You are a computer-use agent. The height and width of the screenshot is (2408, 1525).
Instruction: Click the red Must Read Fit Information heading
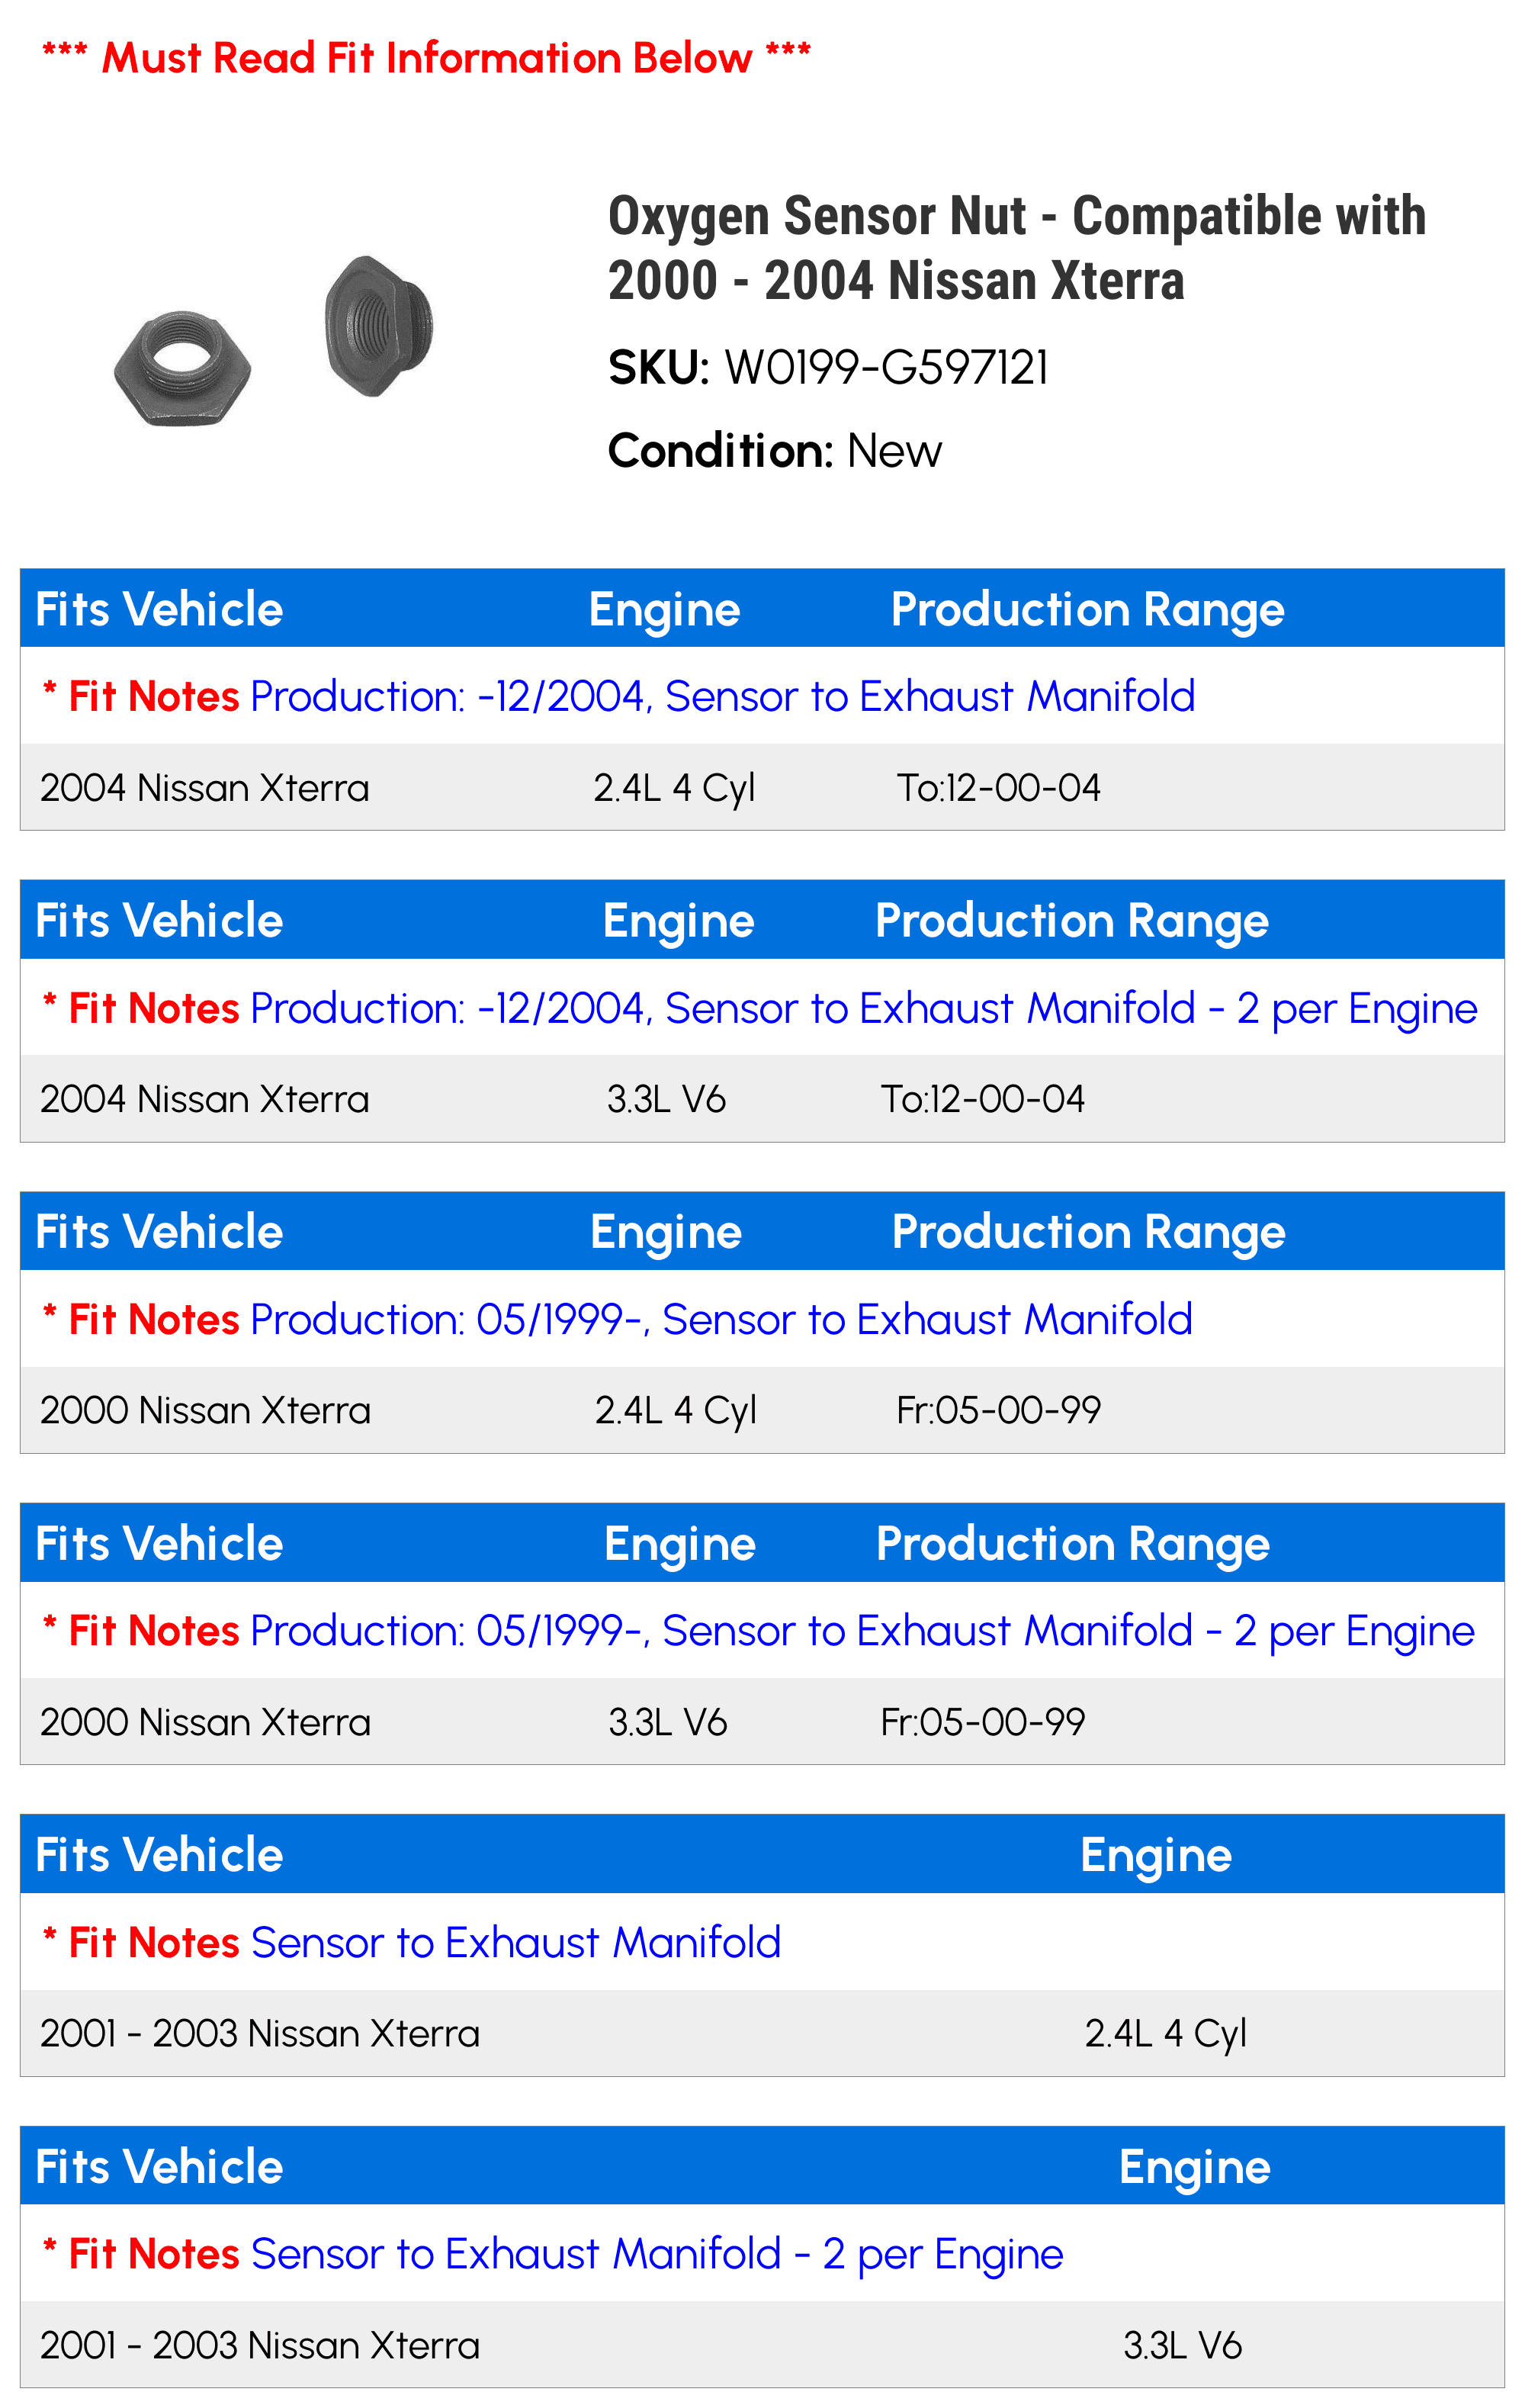click(426, 58)
